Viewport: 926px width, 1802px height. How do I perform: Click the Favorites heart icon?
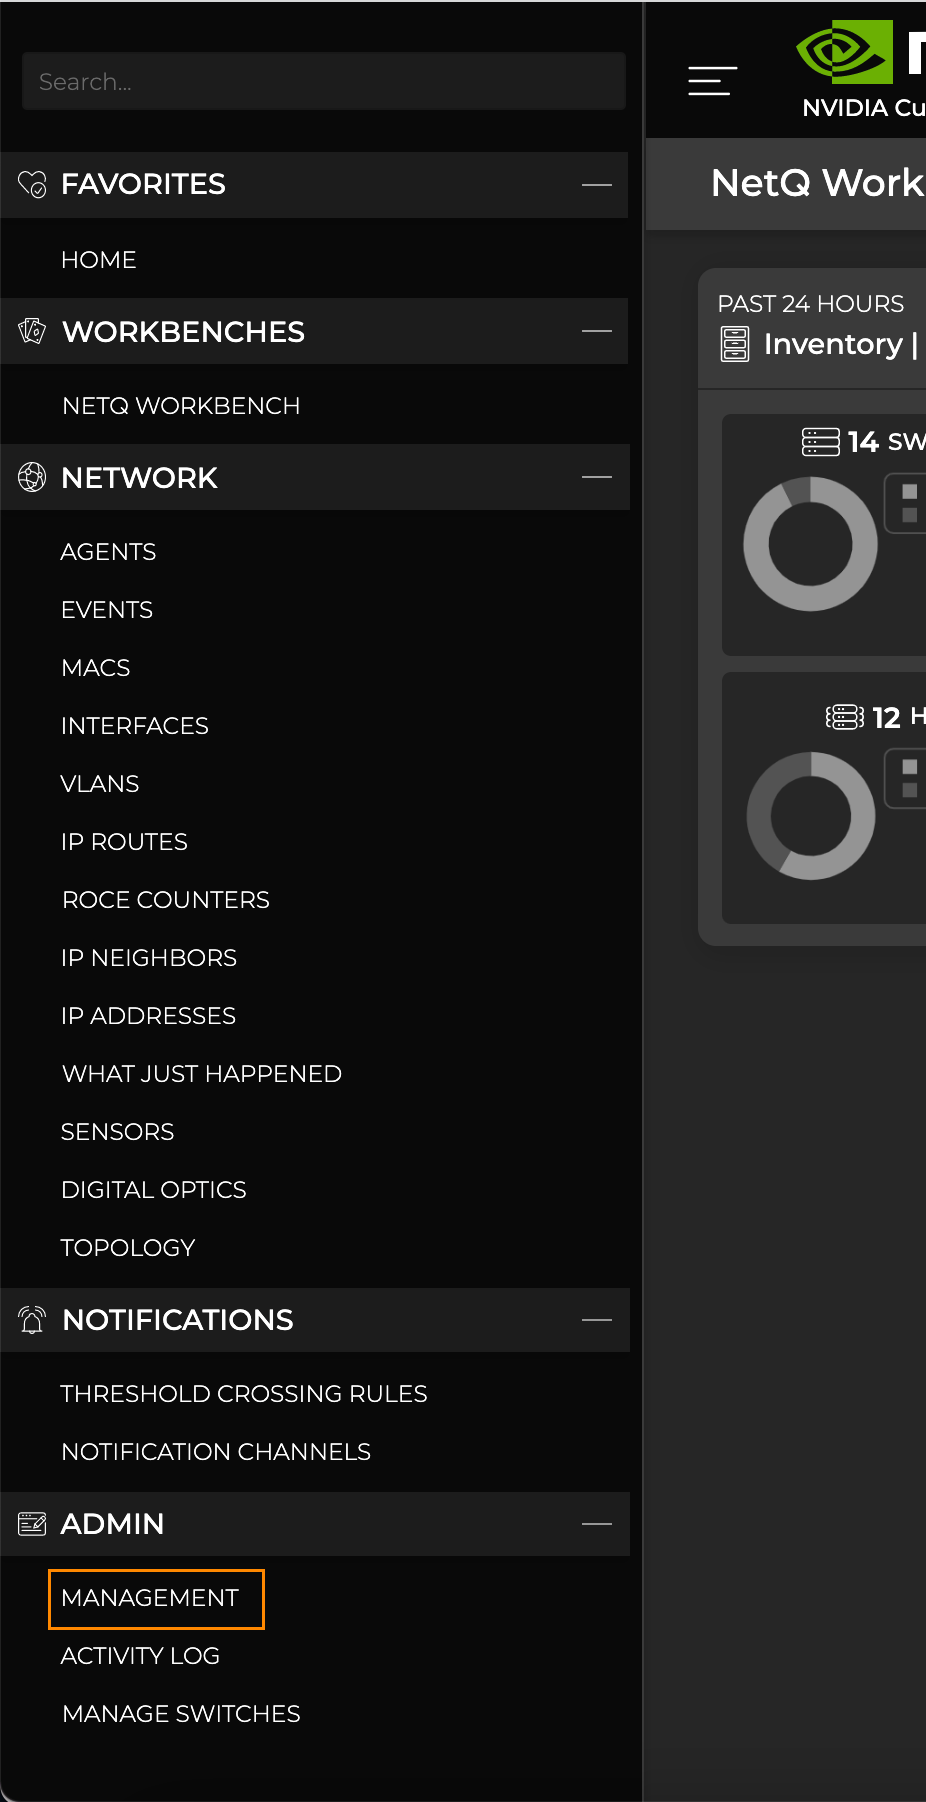pyautogui.click(x=32, y=184)
